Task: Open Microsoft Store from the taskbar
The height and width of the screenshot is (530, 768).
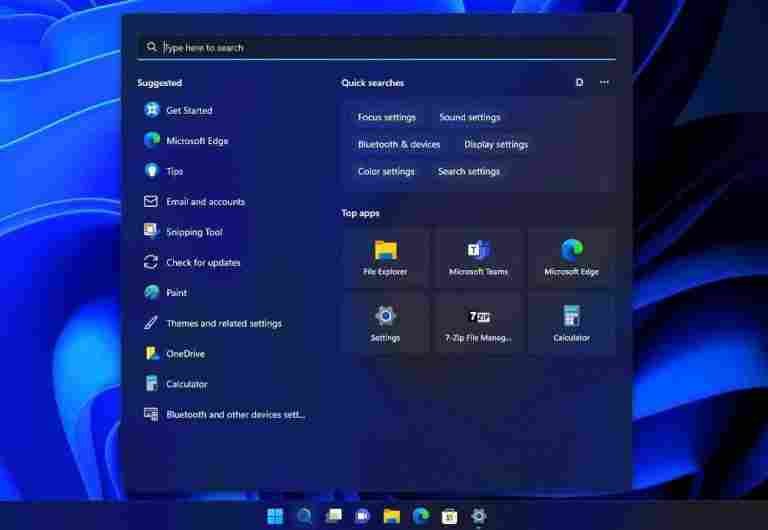Action: coord(450,516)
